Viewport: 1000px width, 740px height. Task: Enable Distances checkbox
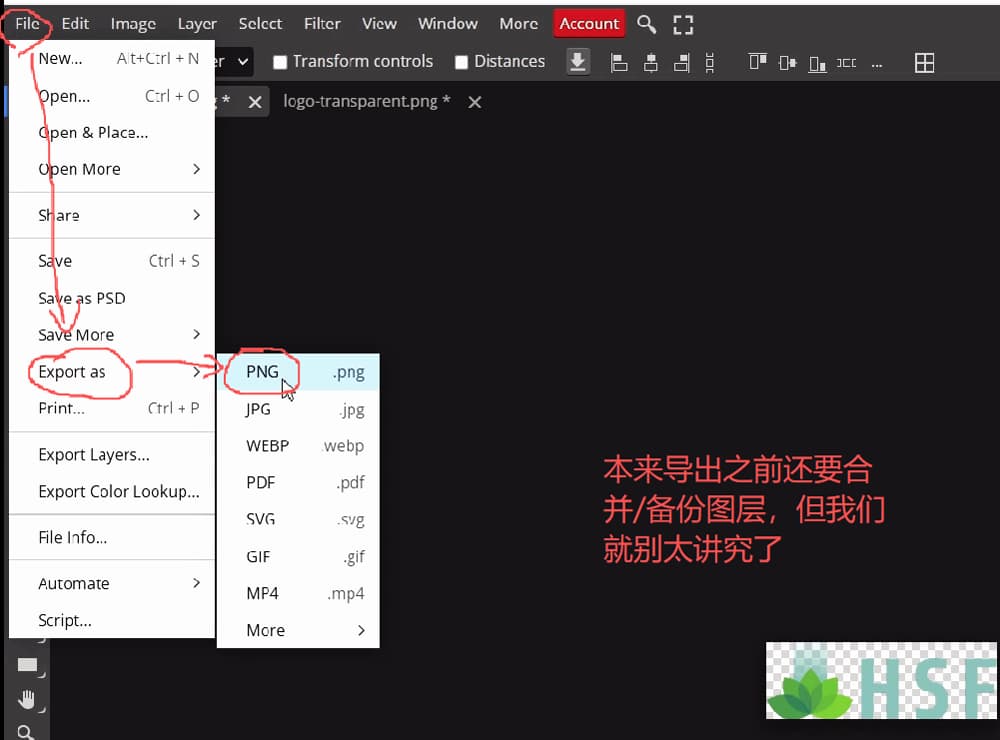[x=461, y=62]
